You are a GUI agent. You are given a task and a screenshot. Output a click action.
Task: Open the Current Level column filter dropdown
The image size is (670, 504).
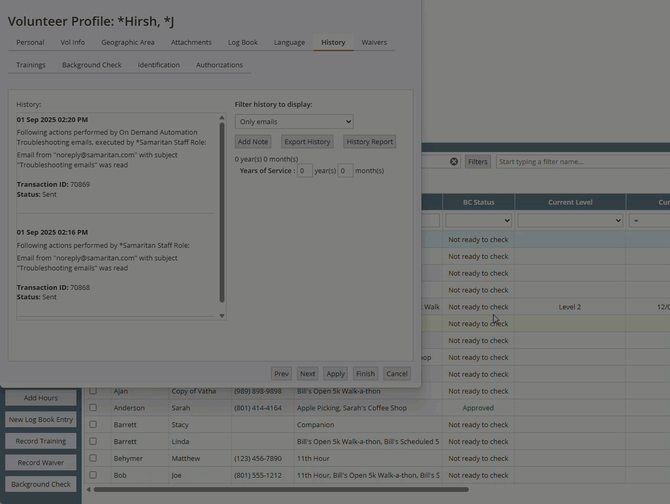coord(569,220)
